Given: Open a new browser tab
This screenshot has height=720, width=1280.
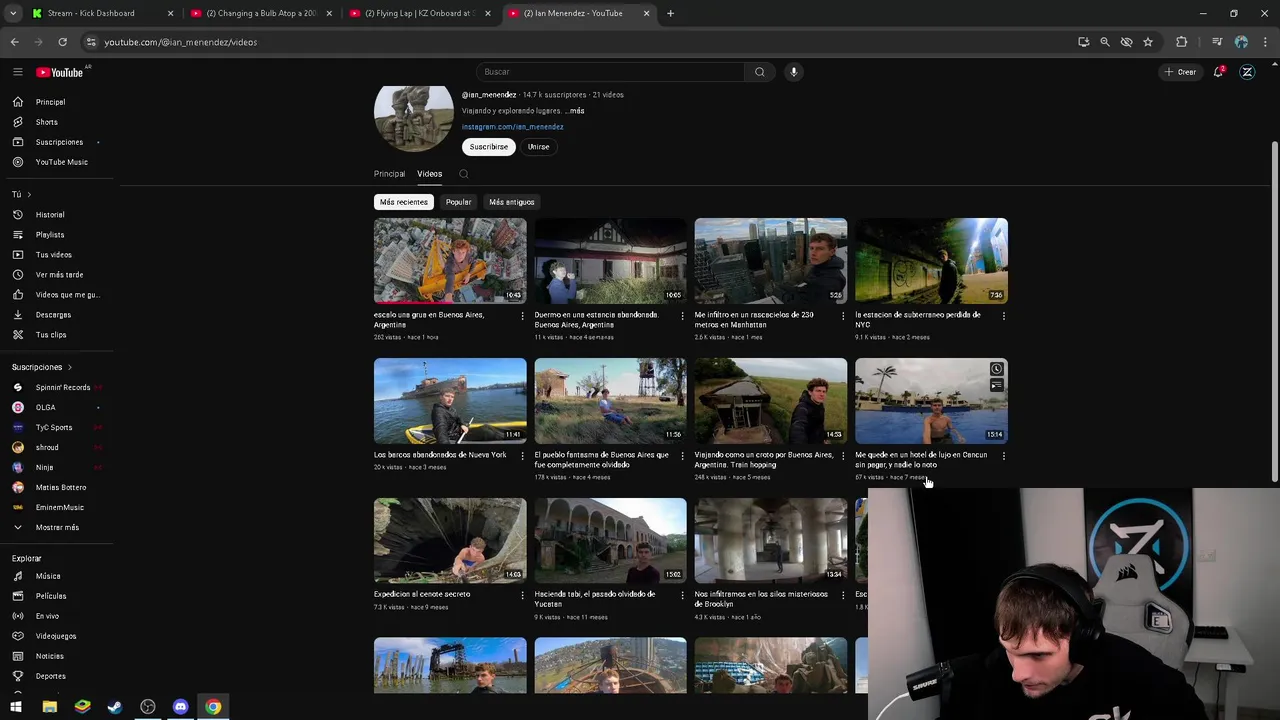Looking at the screenshot, I should click(670, 13).
